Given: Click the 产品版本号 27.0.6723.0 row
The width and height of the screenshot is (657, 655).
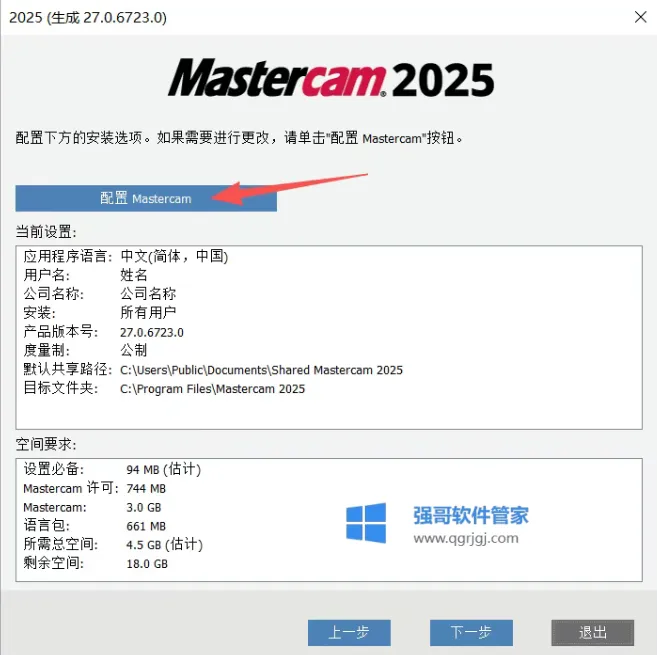Looking at the screenshot, I should tap(103, 332).
